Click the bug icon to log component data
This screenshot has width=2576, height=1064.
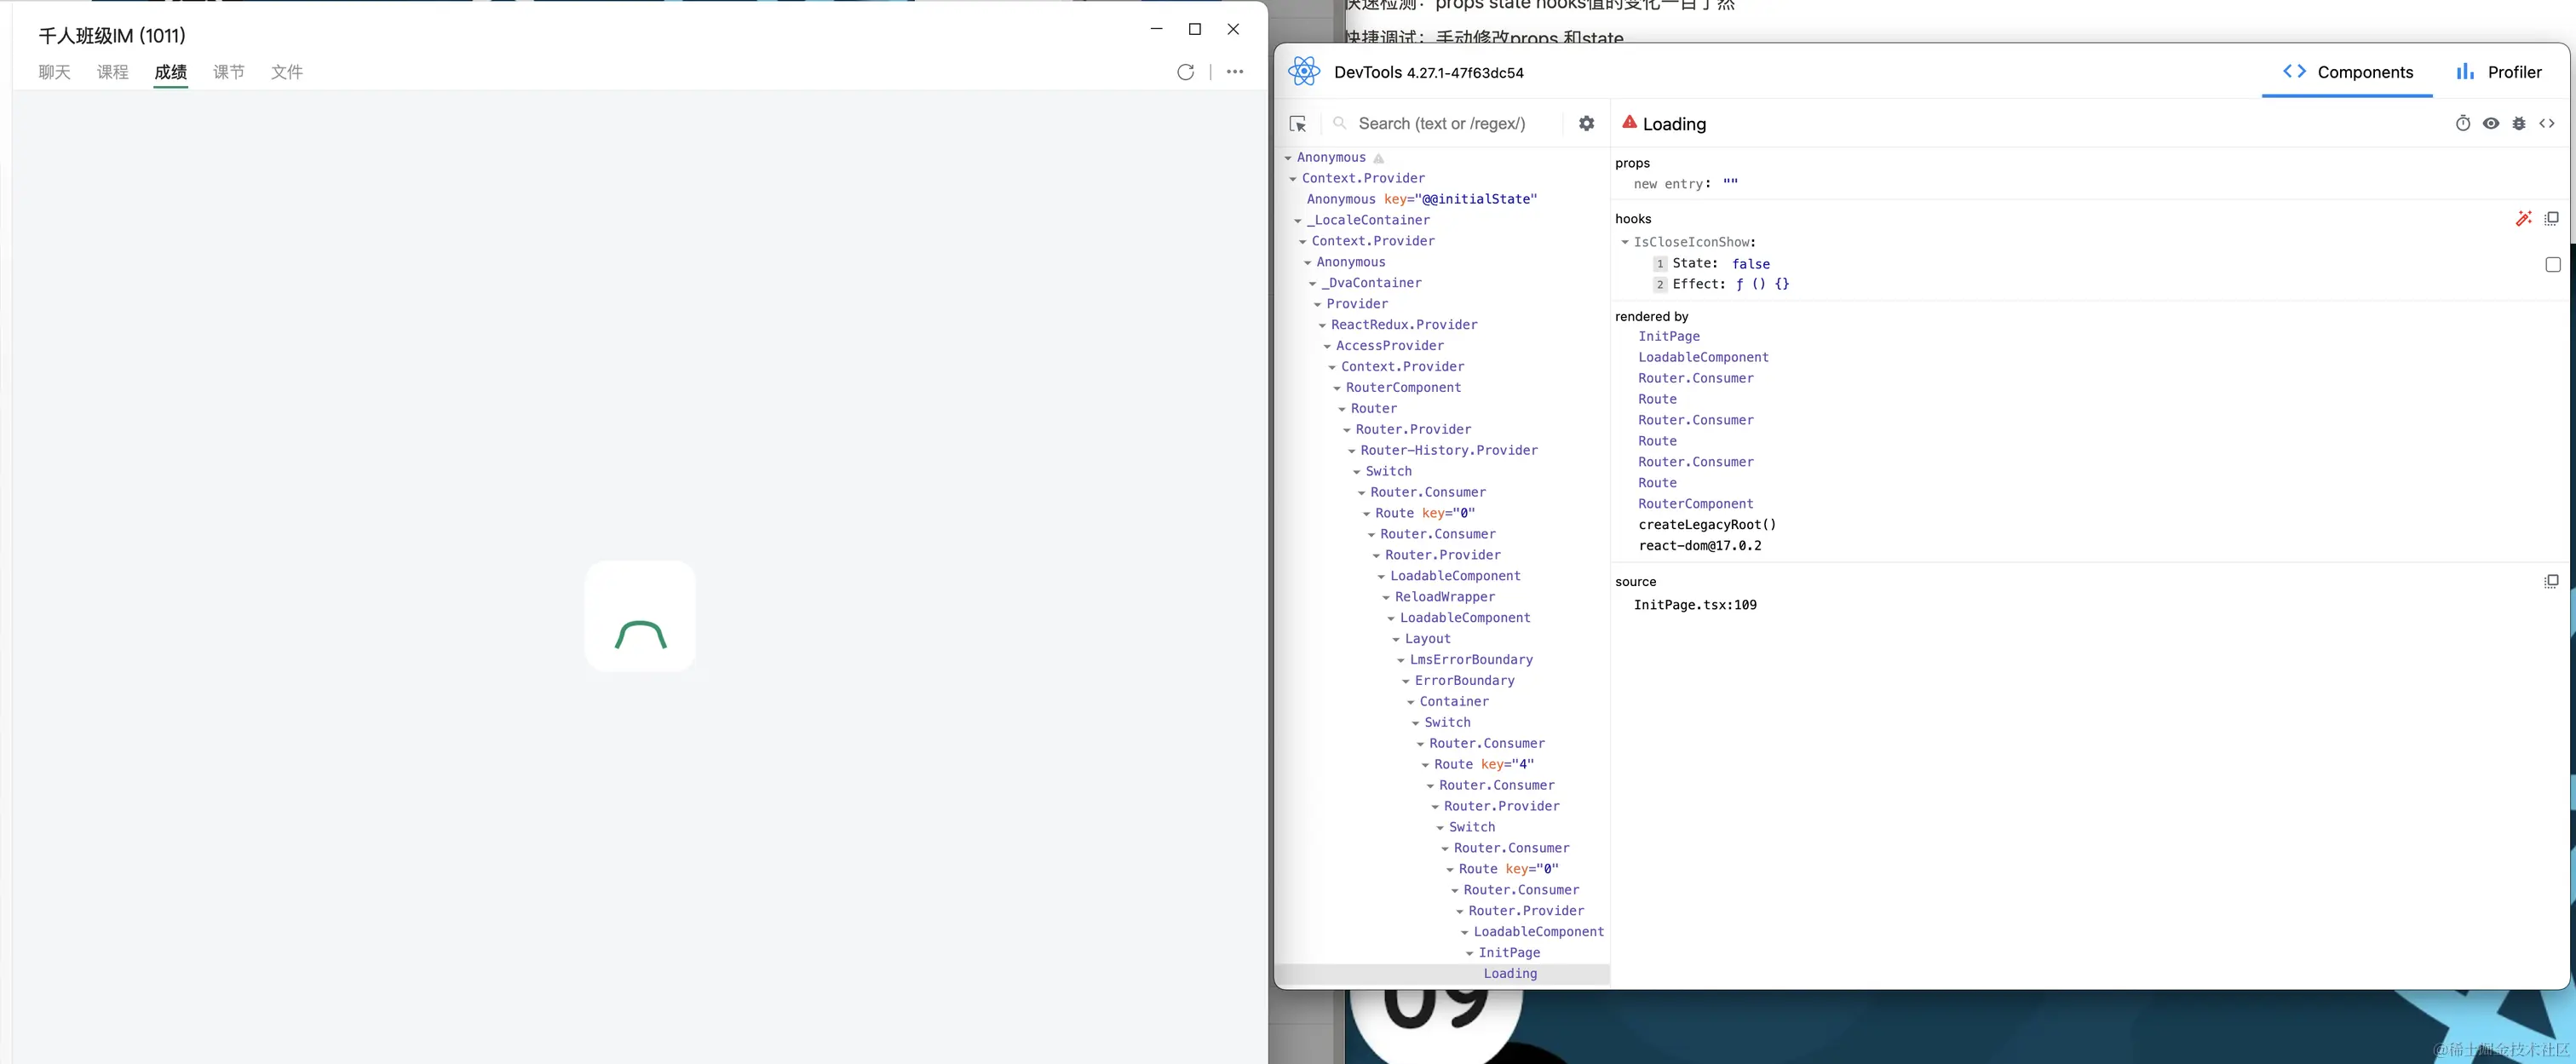pos(2519,123)
